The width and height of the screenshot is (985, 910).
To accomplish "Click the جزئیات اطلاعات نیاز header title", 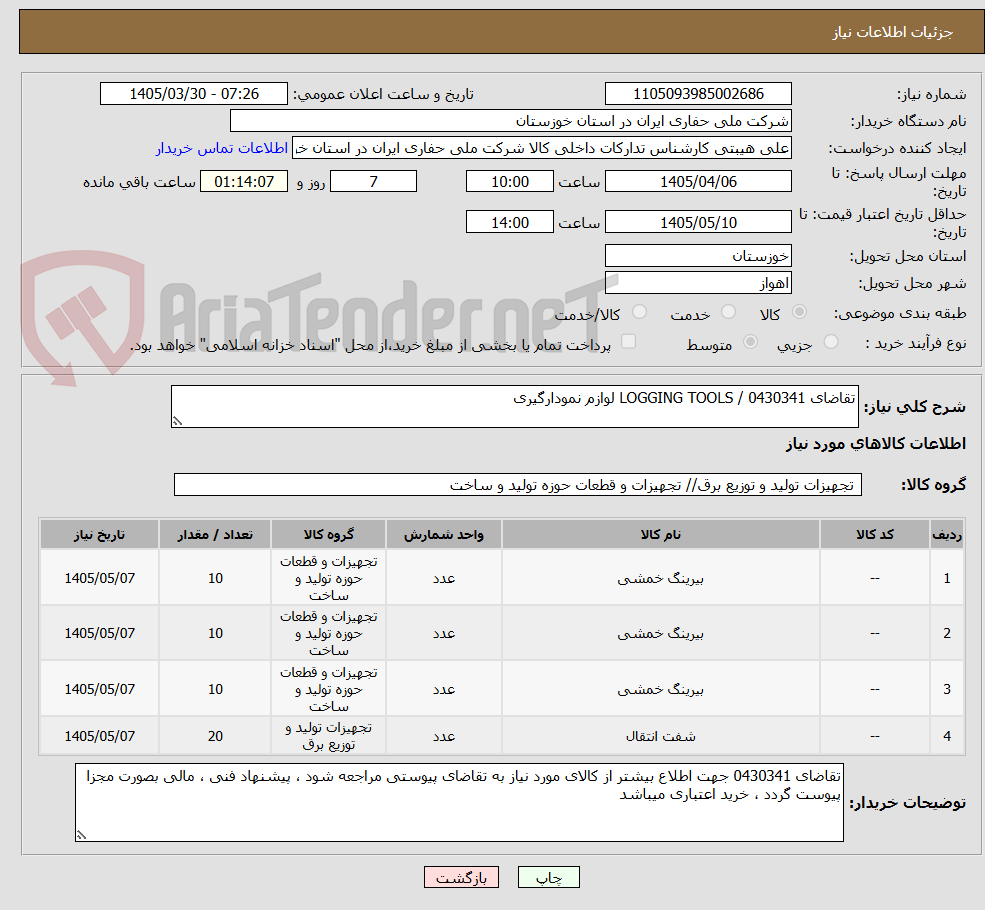I will tap(893, 32).
